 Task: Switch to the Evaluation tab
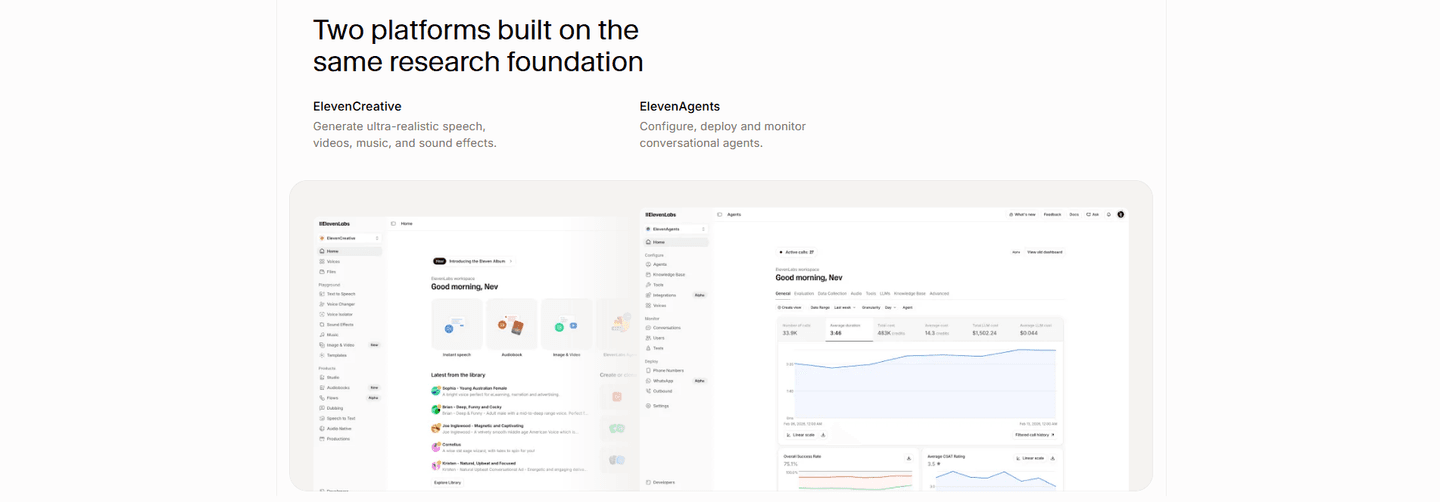804,293
